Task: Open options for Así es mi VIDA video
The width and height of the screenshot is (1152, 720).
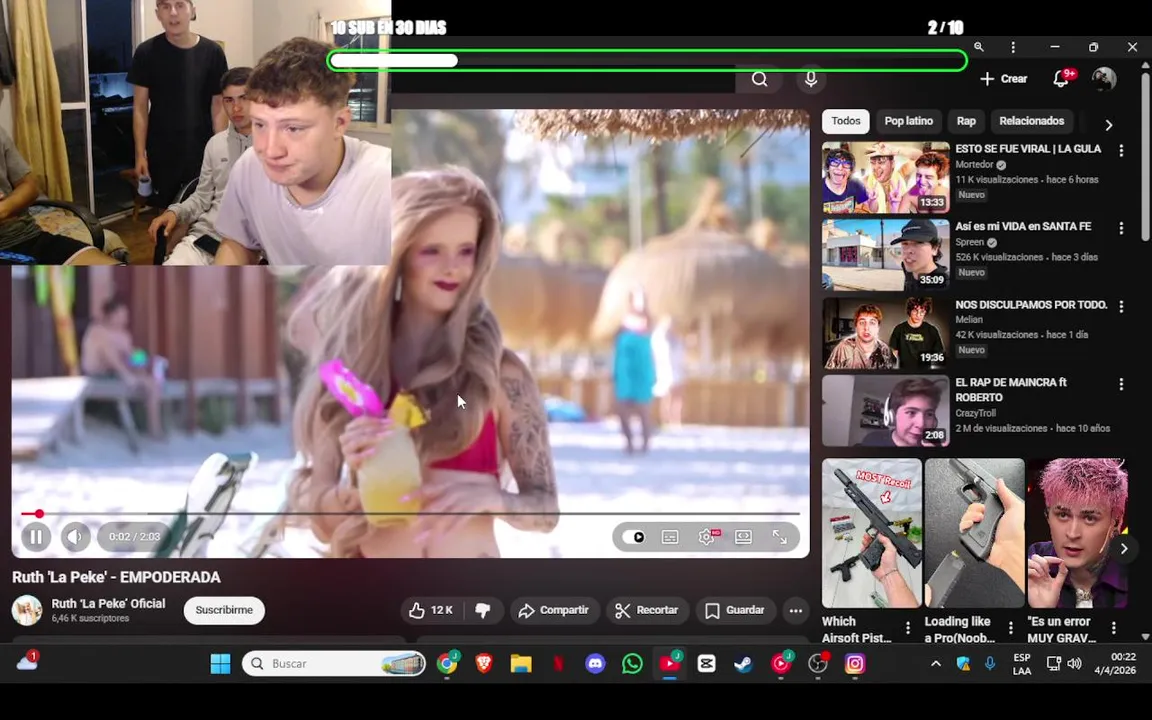Action: click(1121, 228)
